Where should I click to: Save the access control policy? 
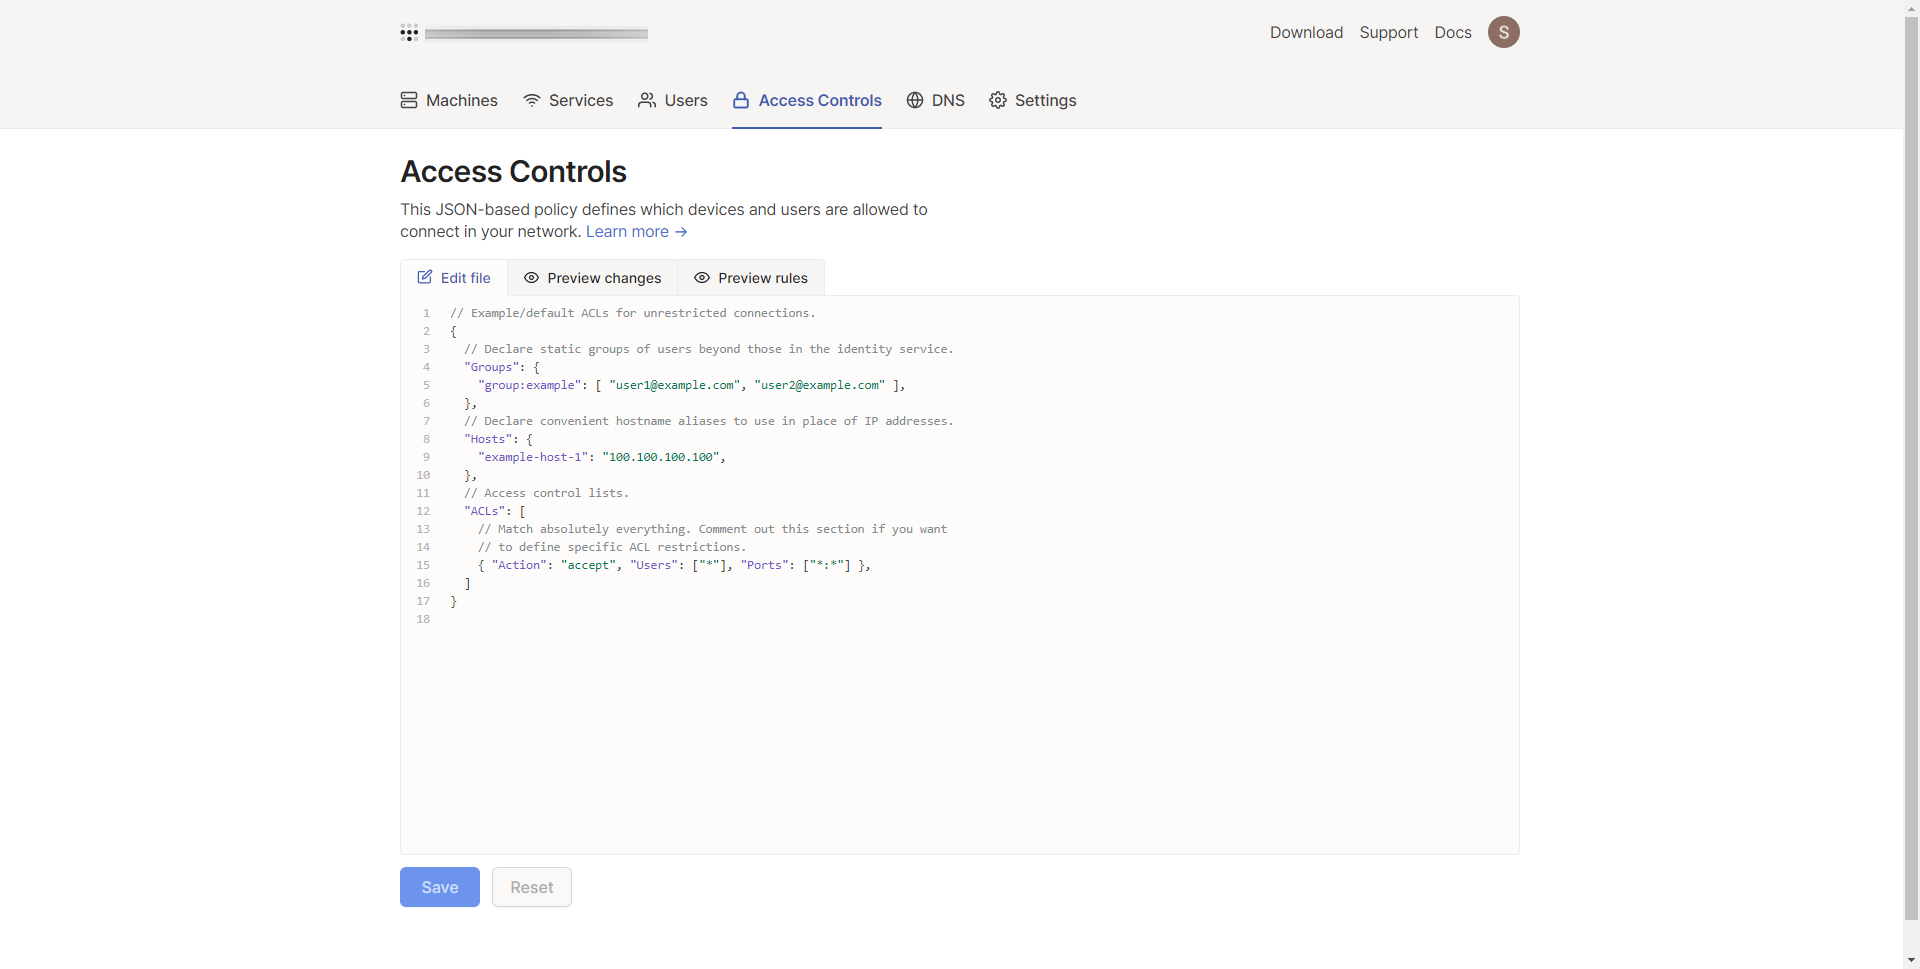440,887
